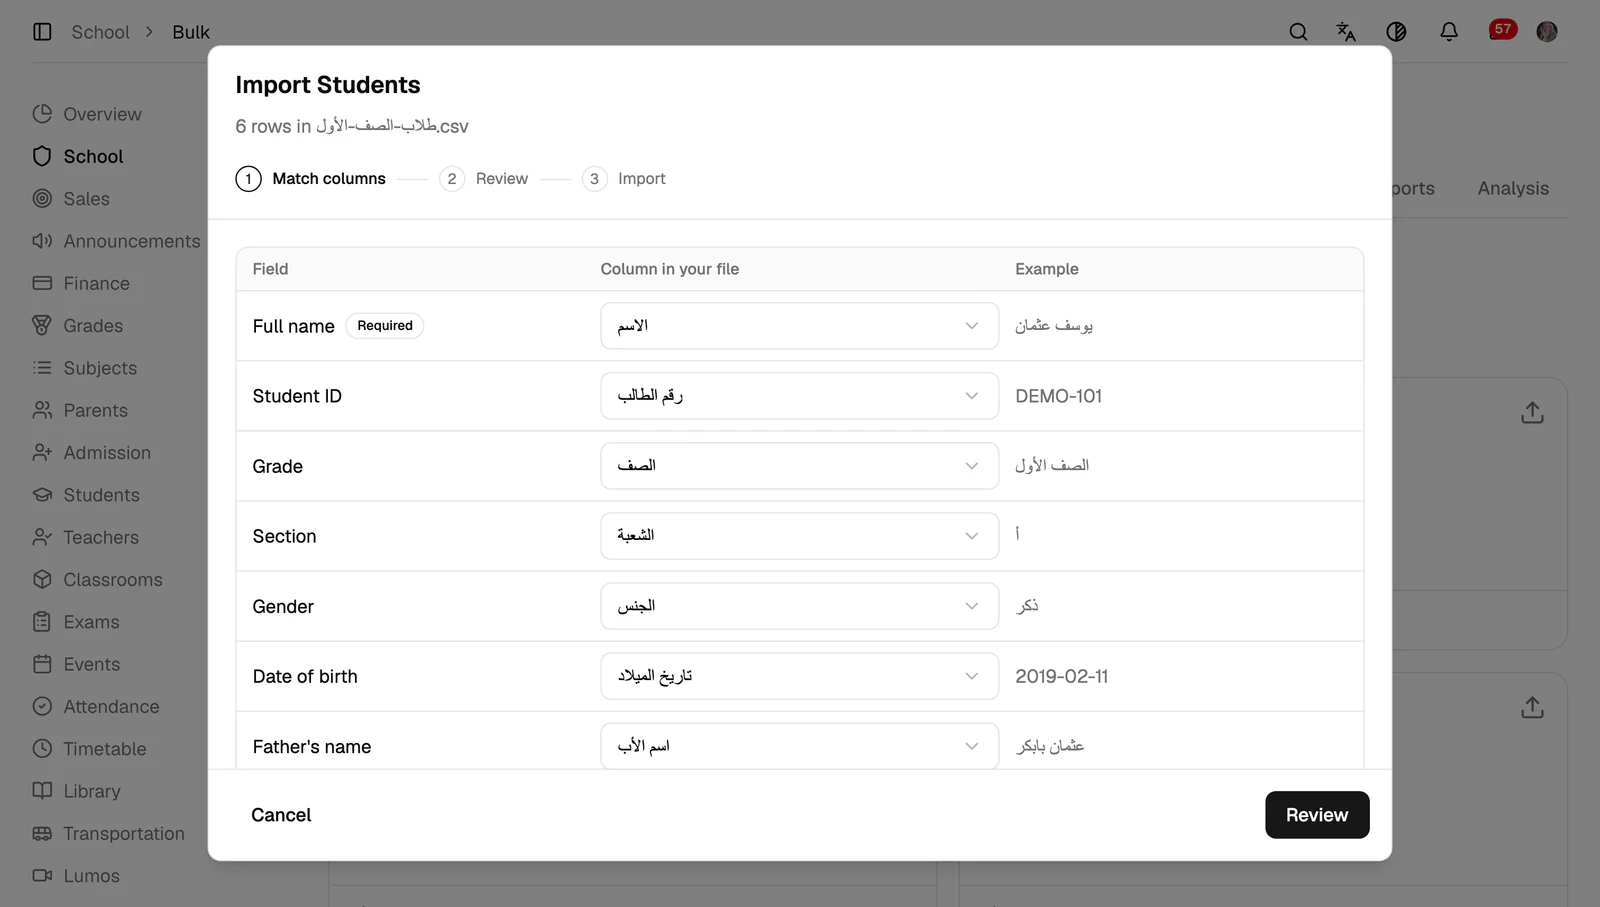The width and height of the screenshot is (1600, 907).
Task: Open the Grade column dropdown
Action: click(x=799, y=466)
